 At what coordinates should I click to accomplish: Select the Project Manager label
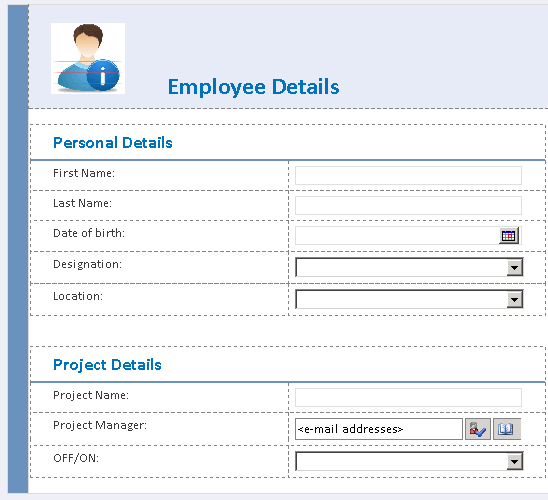[x=100, y=426]
